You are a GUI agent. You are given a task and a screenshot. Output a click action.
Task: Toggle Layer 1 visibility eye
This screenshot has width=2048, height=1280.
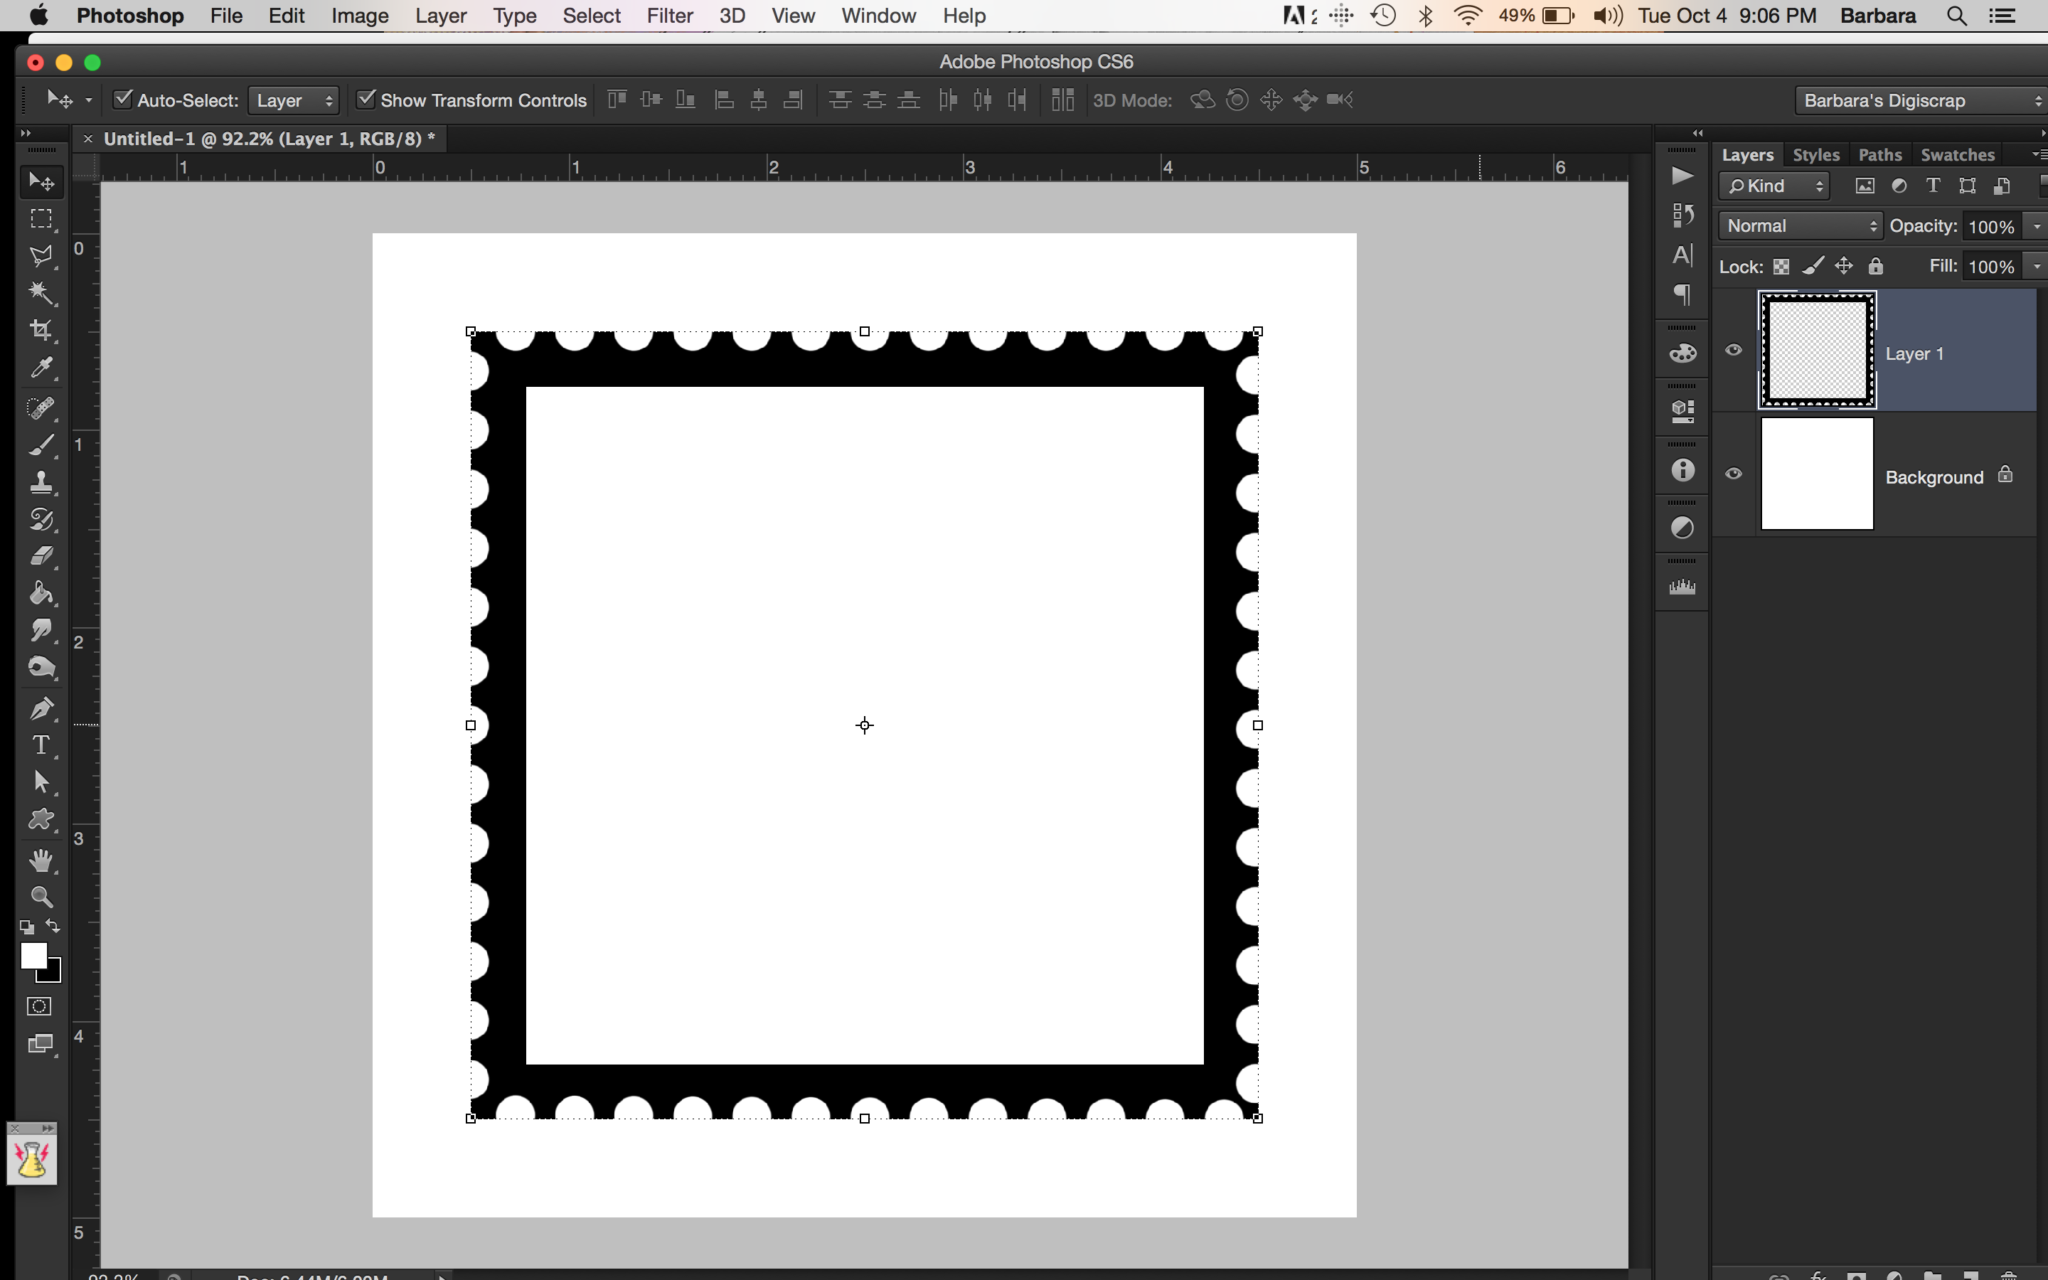tap(1733, 351)
